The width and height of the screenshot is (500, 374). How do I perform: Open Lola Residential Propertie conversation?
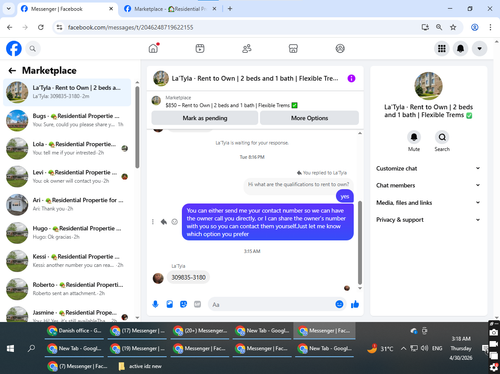point(67,148)
